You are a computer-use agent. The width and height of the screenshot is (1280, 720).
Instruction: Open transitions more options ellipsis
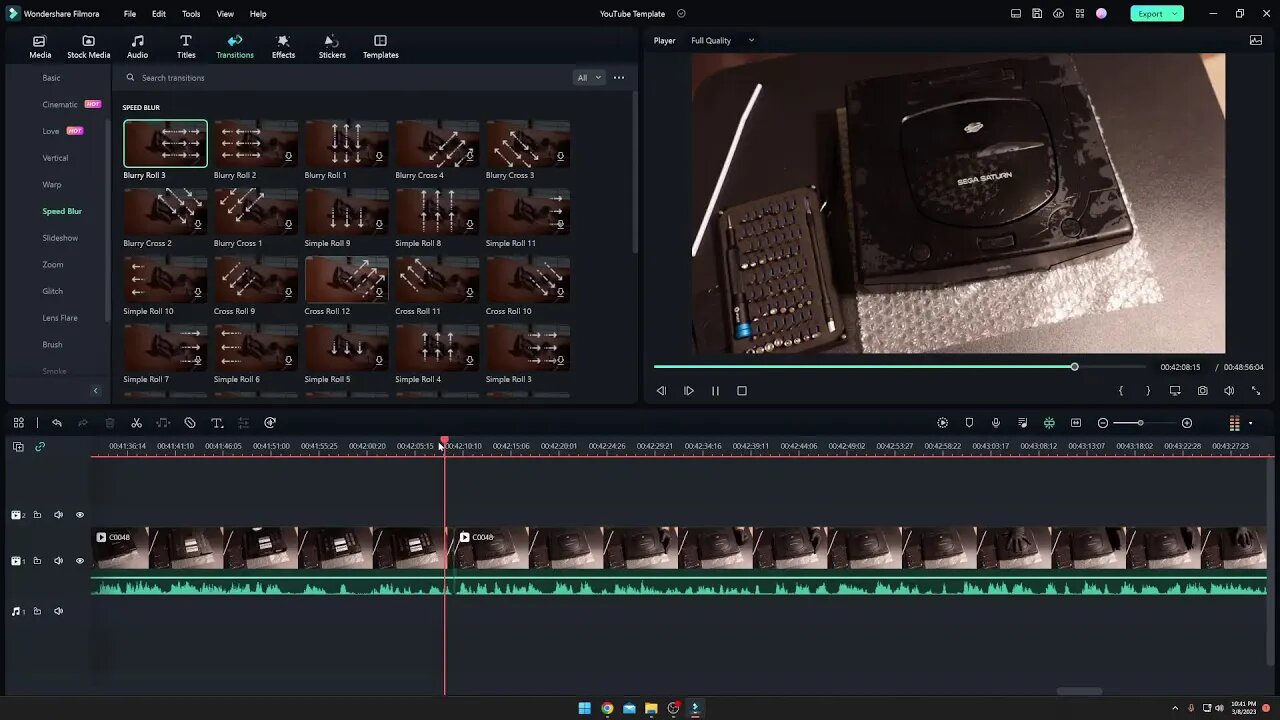619,78
